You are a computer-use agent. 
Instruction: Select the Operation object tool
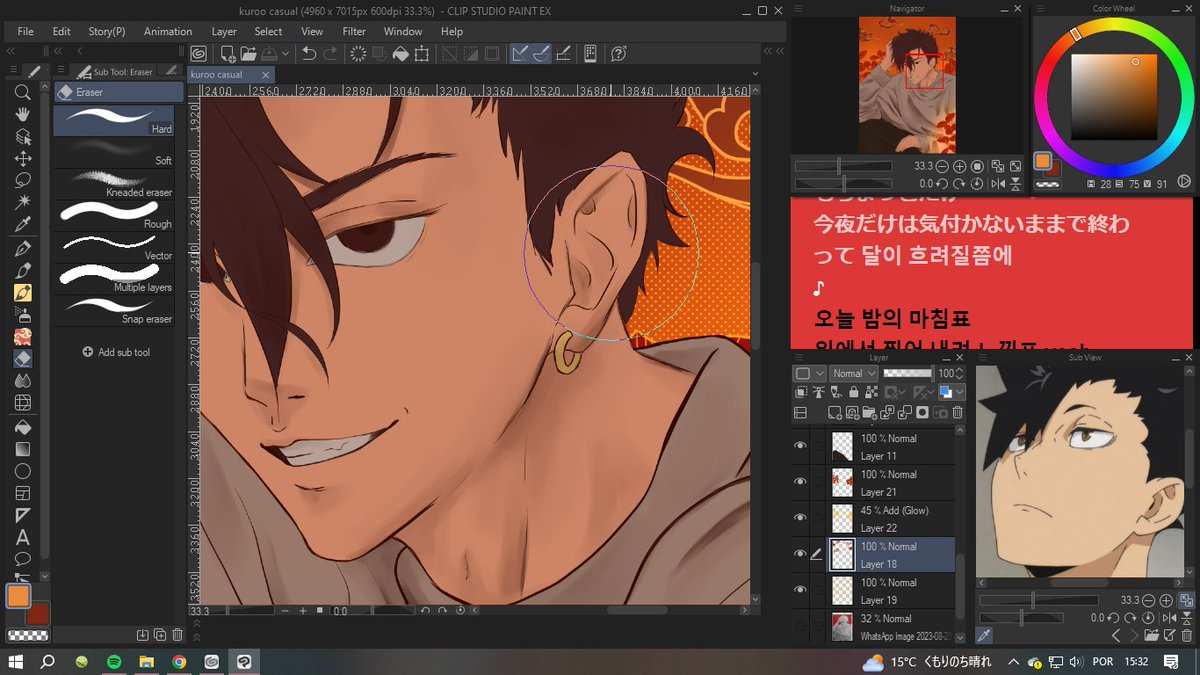click(x=22, y=136)
